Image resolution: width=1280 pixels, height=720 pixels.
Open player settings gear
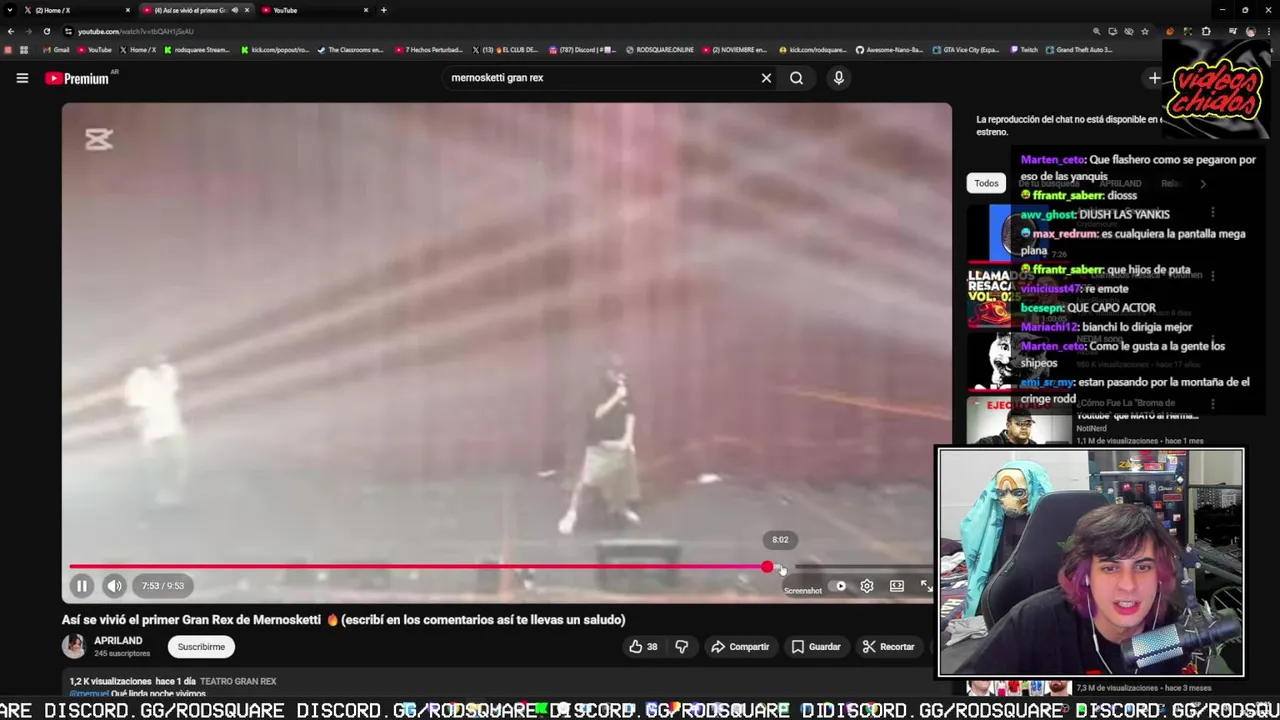click(867, 586)
